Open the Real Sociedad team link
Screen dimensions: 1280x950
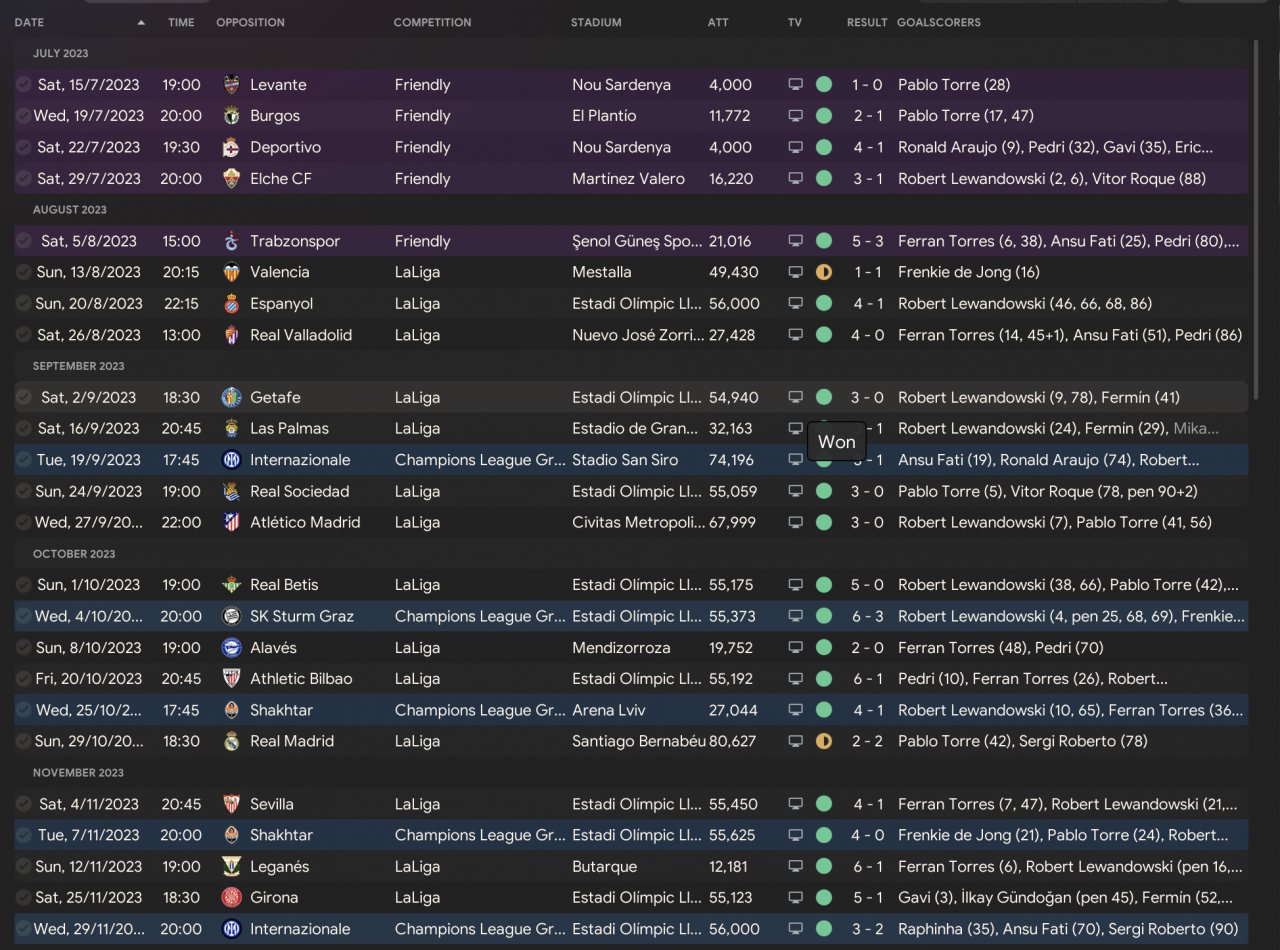coord(299,491)
